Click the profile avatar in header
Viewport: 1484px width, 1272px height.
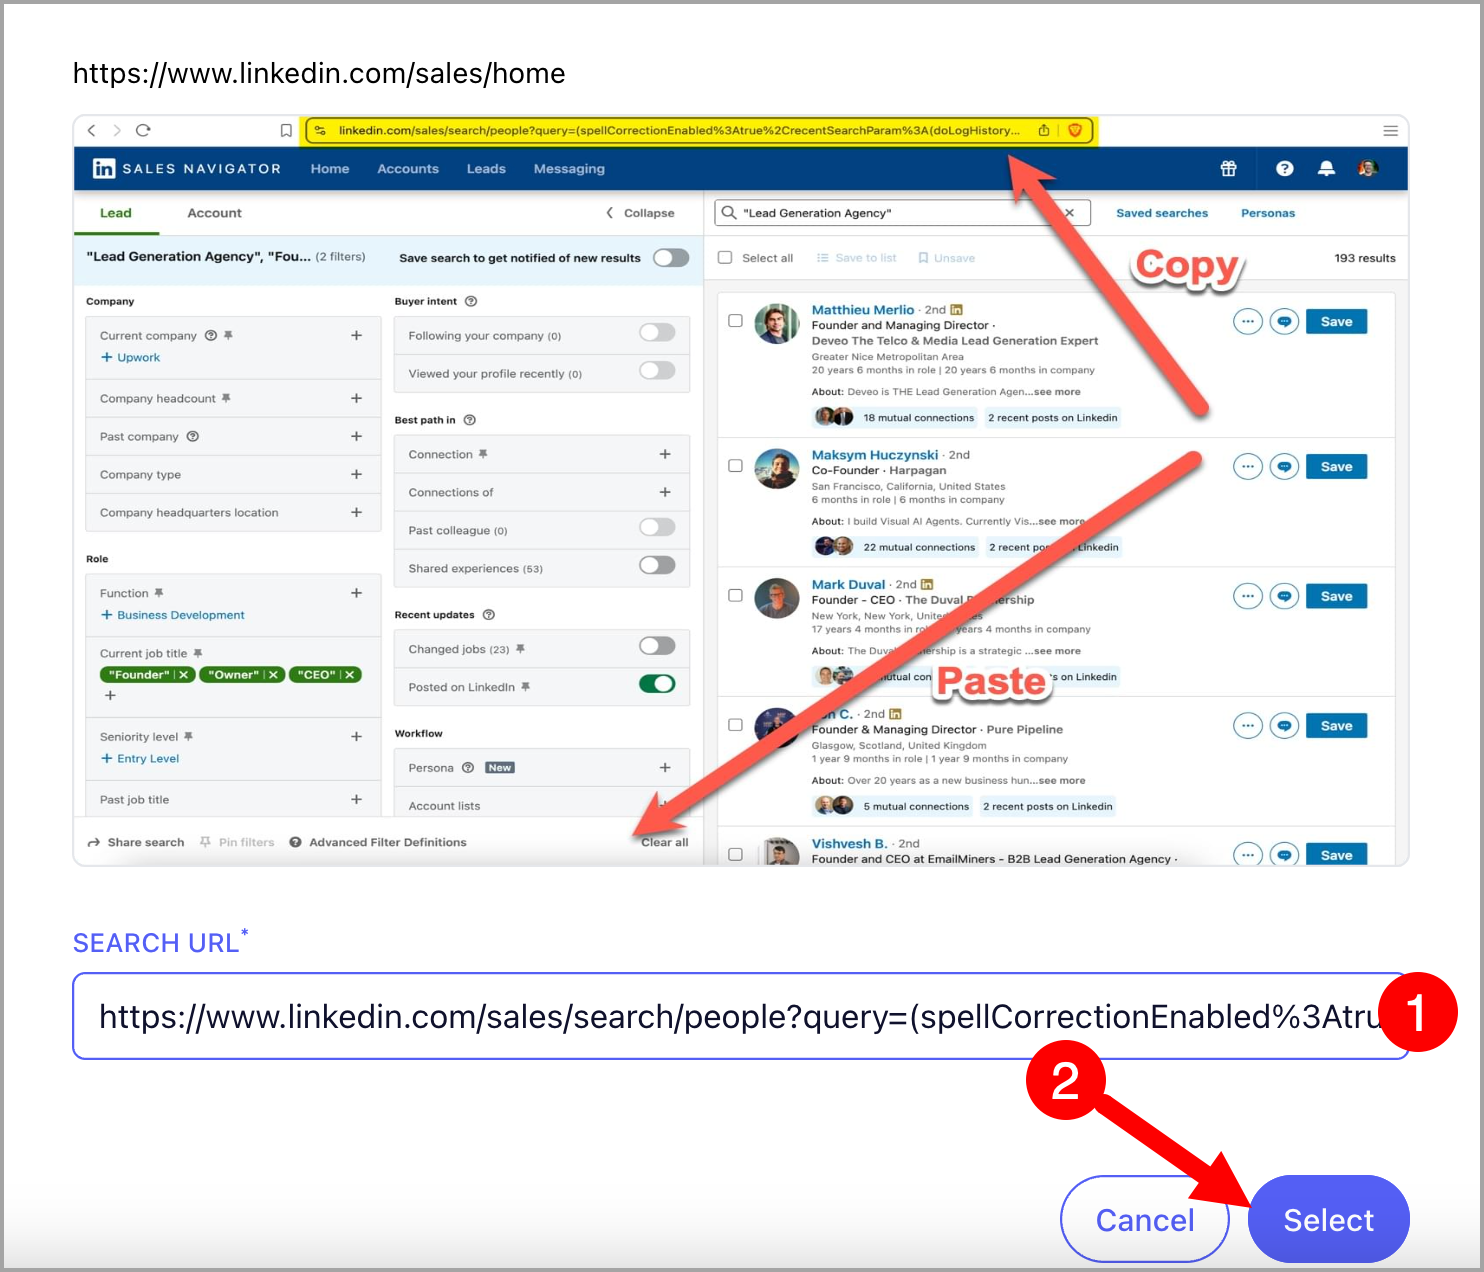(x=1368, y=168)
